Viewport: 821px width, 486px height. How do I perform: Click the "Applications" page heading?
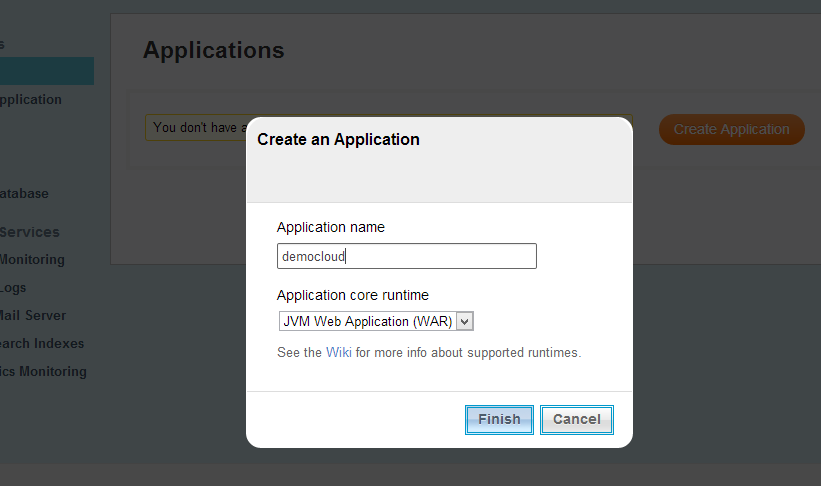[214, 51]
